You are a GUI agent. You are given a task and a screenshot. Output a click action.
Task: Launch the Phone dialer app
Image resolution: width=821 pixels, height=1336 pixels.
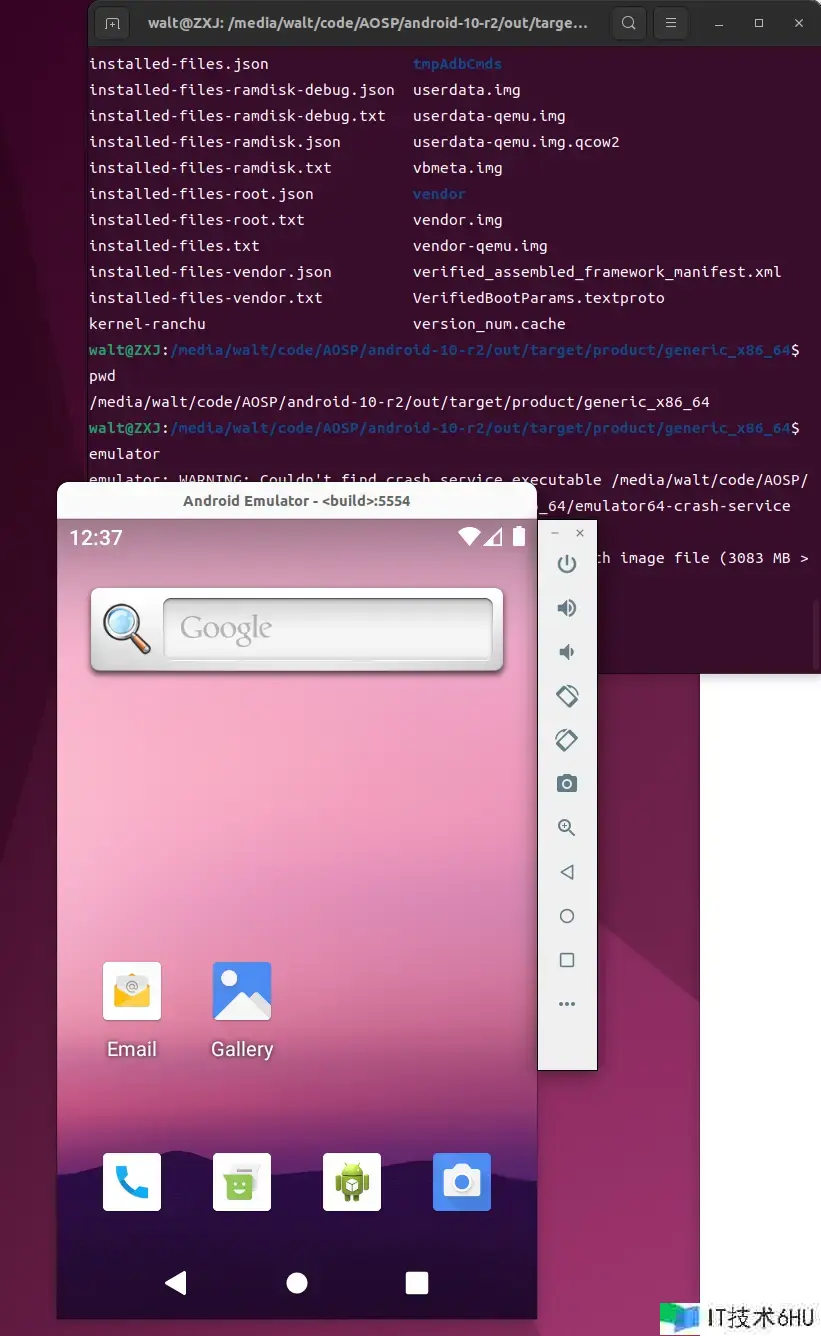point(132,1182)
